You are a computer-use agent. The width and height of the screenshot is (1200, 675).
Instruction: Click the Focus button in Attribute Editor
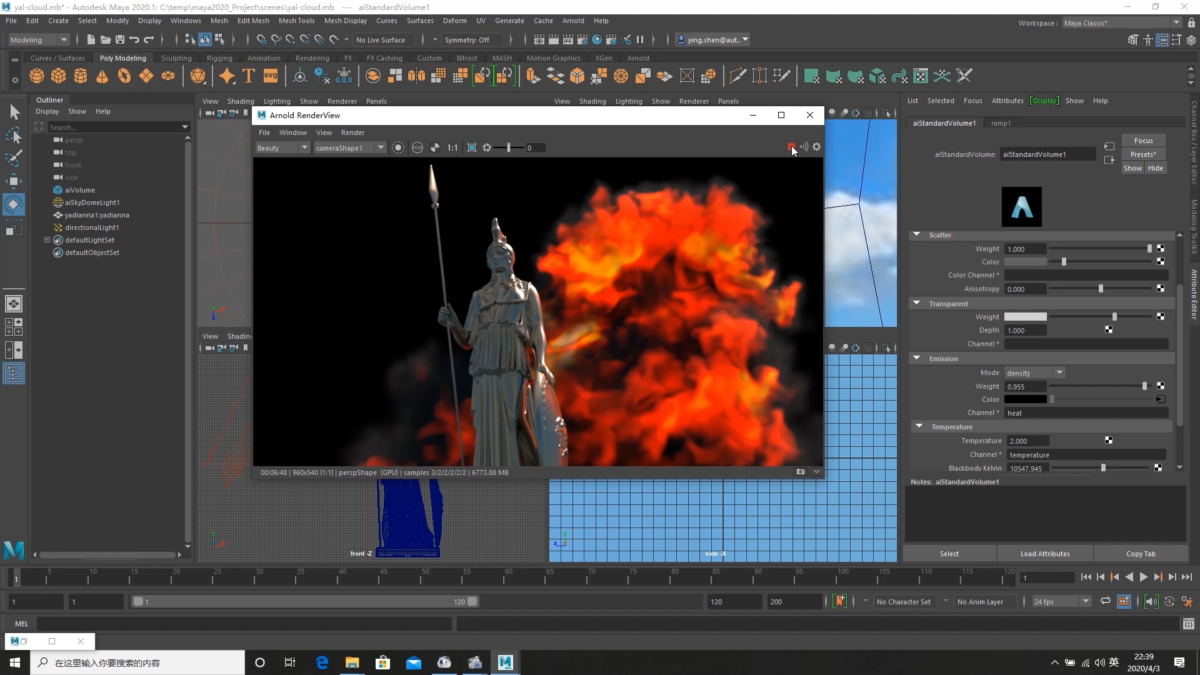pyautogui.click(x=1143, y=141)
